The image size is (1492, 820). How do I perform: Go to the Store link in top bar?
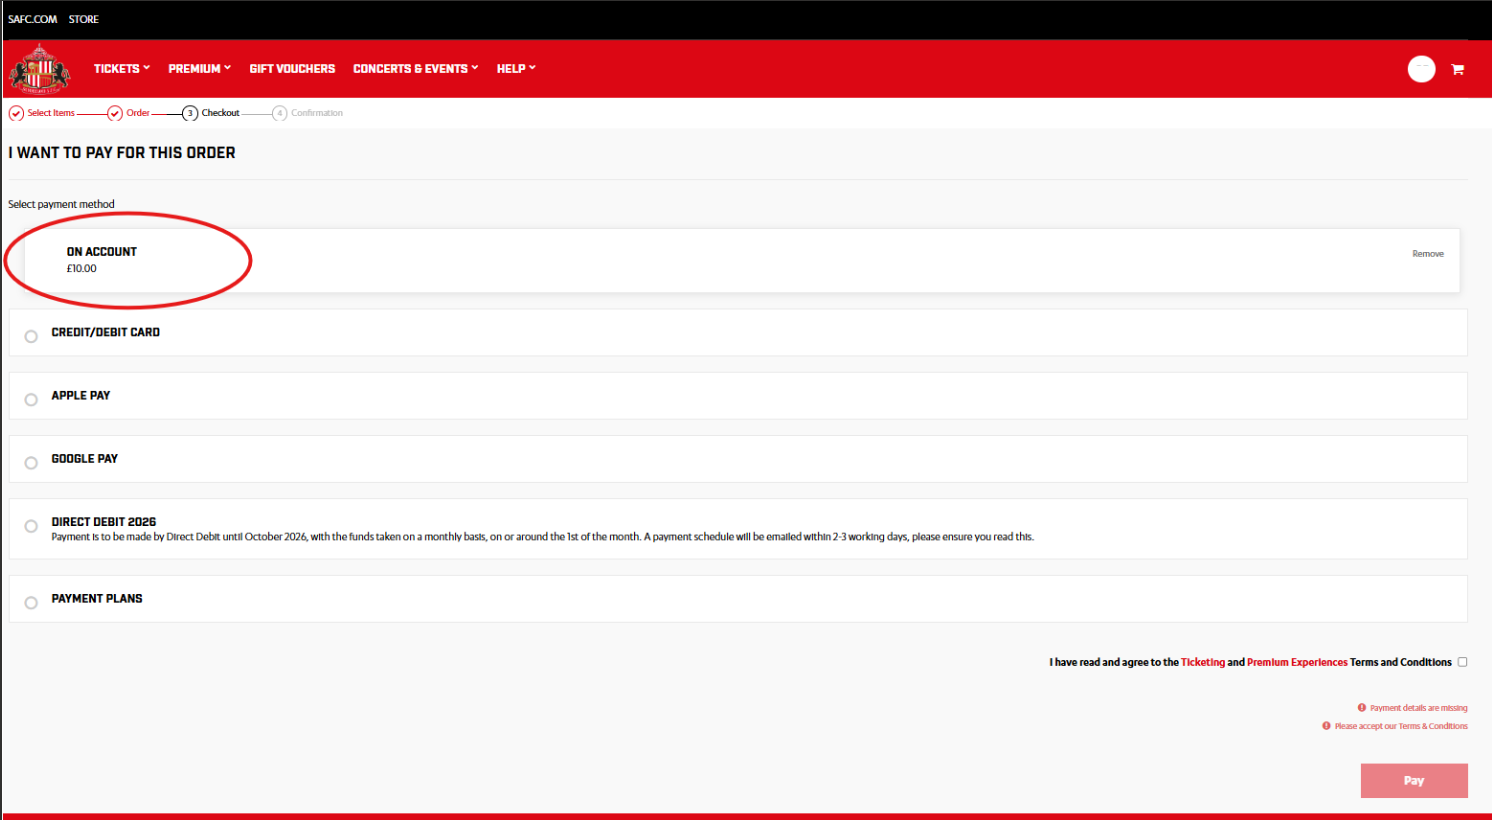[84, 19]
